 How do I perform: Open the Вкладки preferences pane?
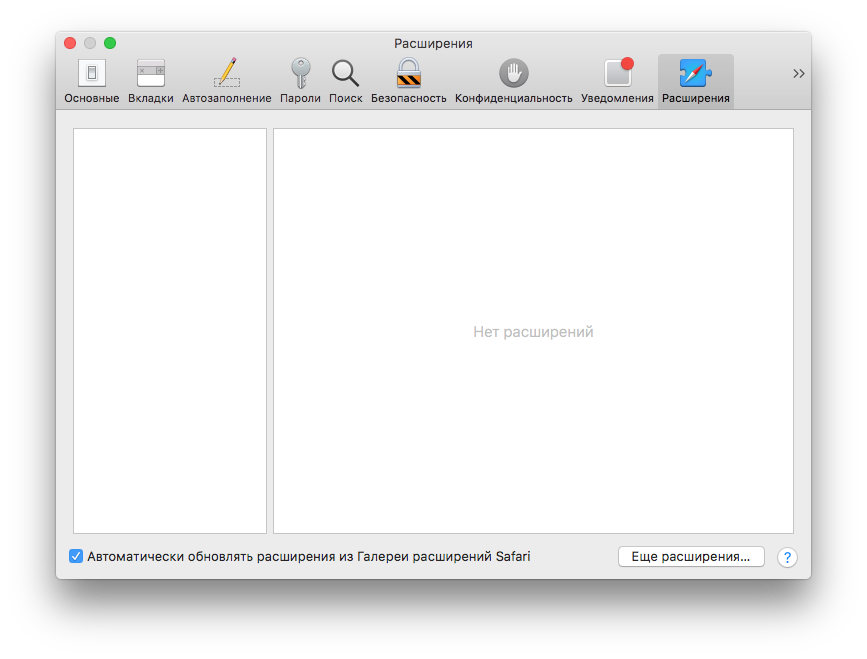point(151,81)
